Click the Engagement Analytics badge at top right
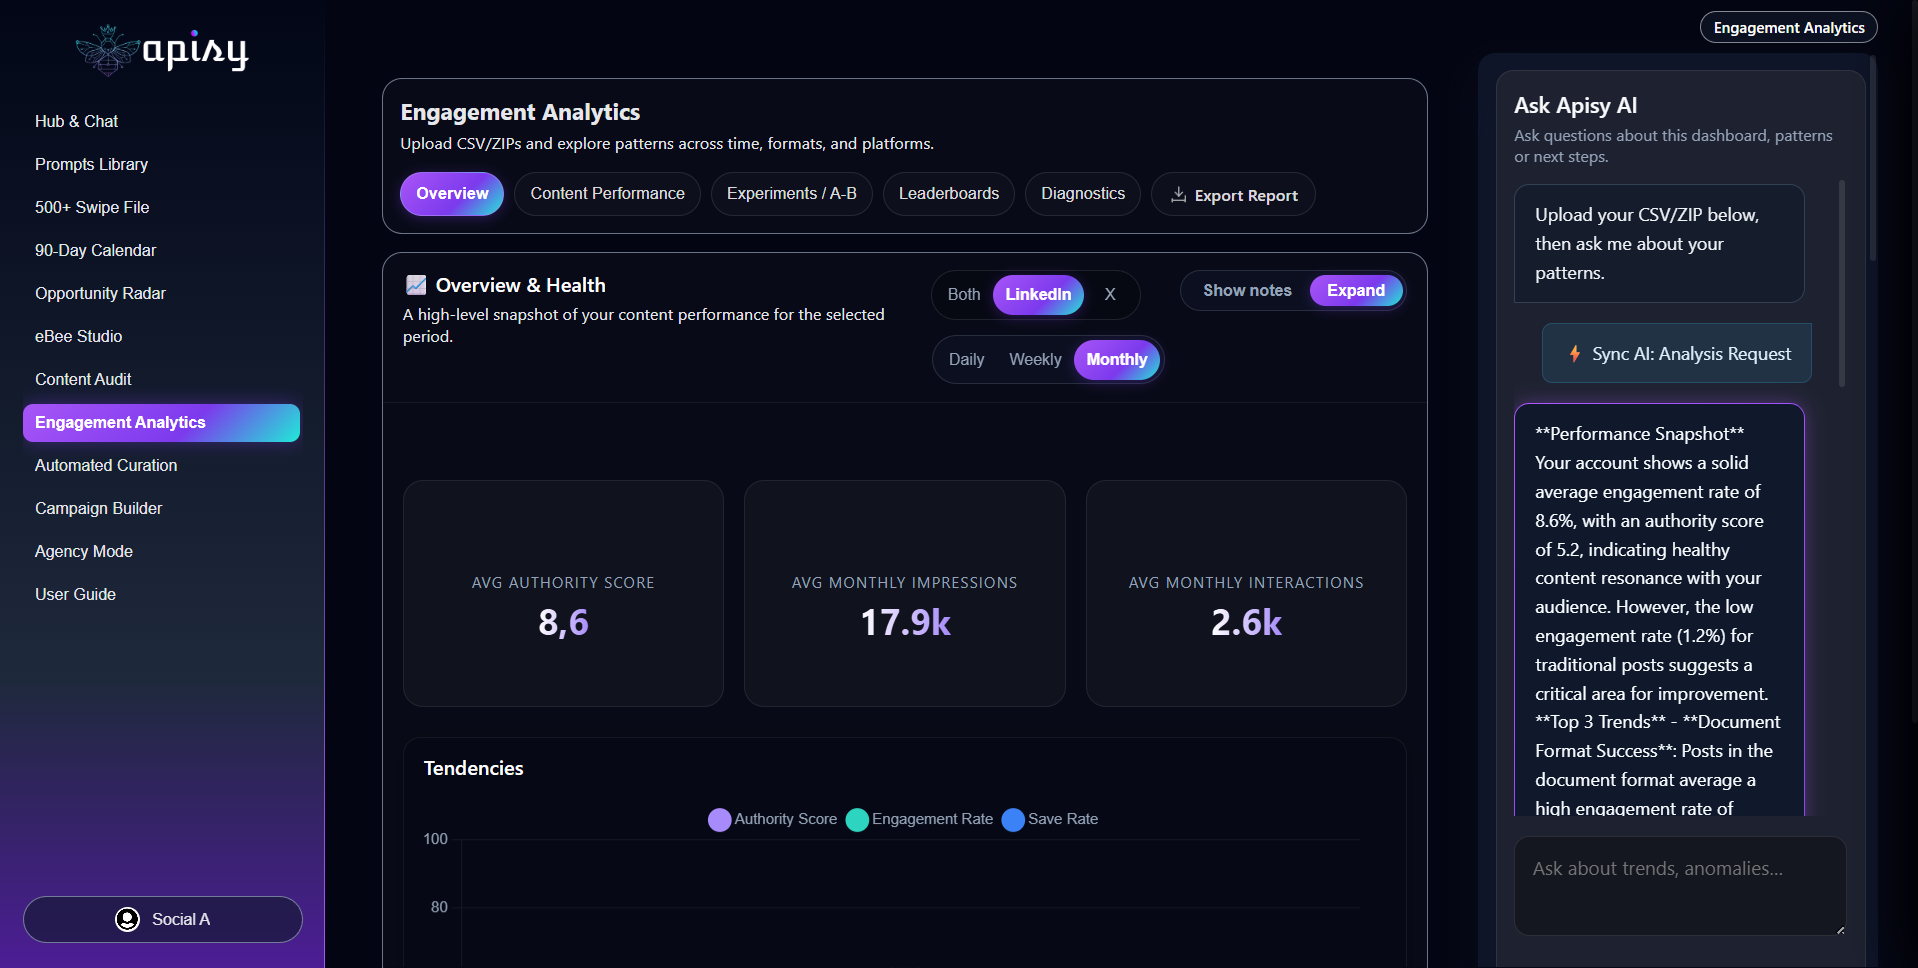 (x=1788, y=27)
